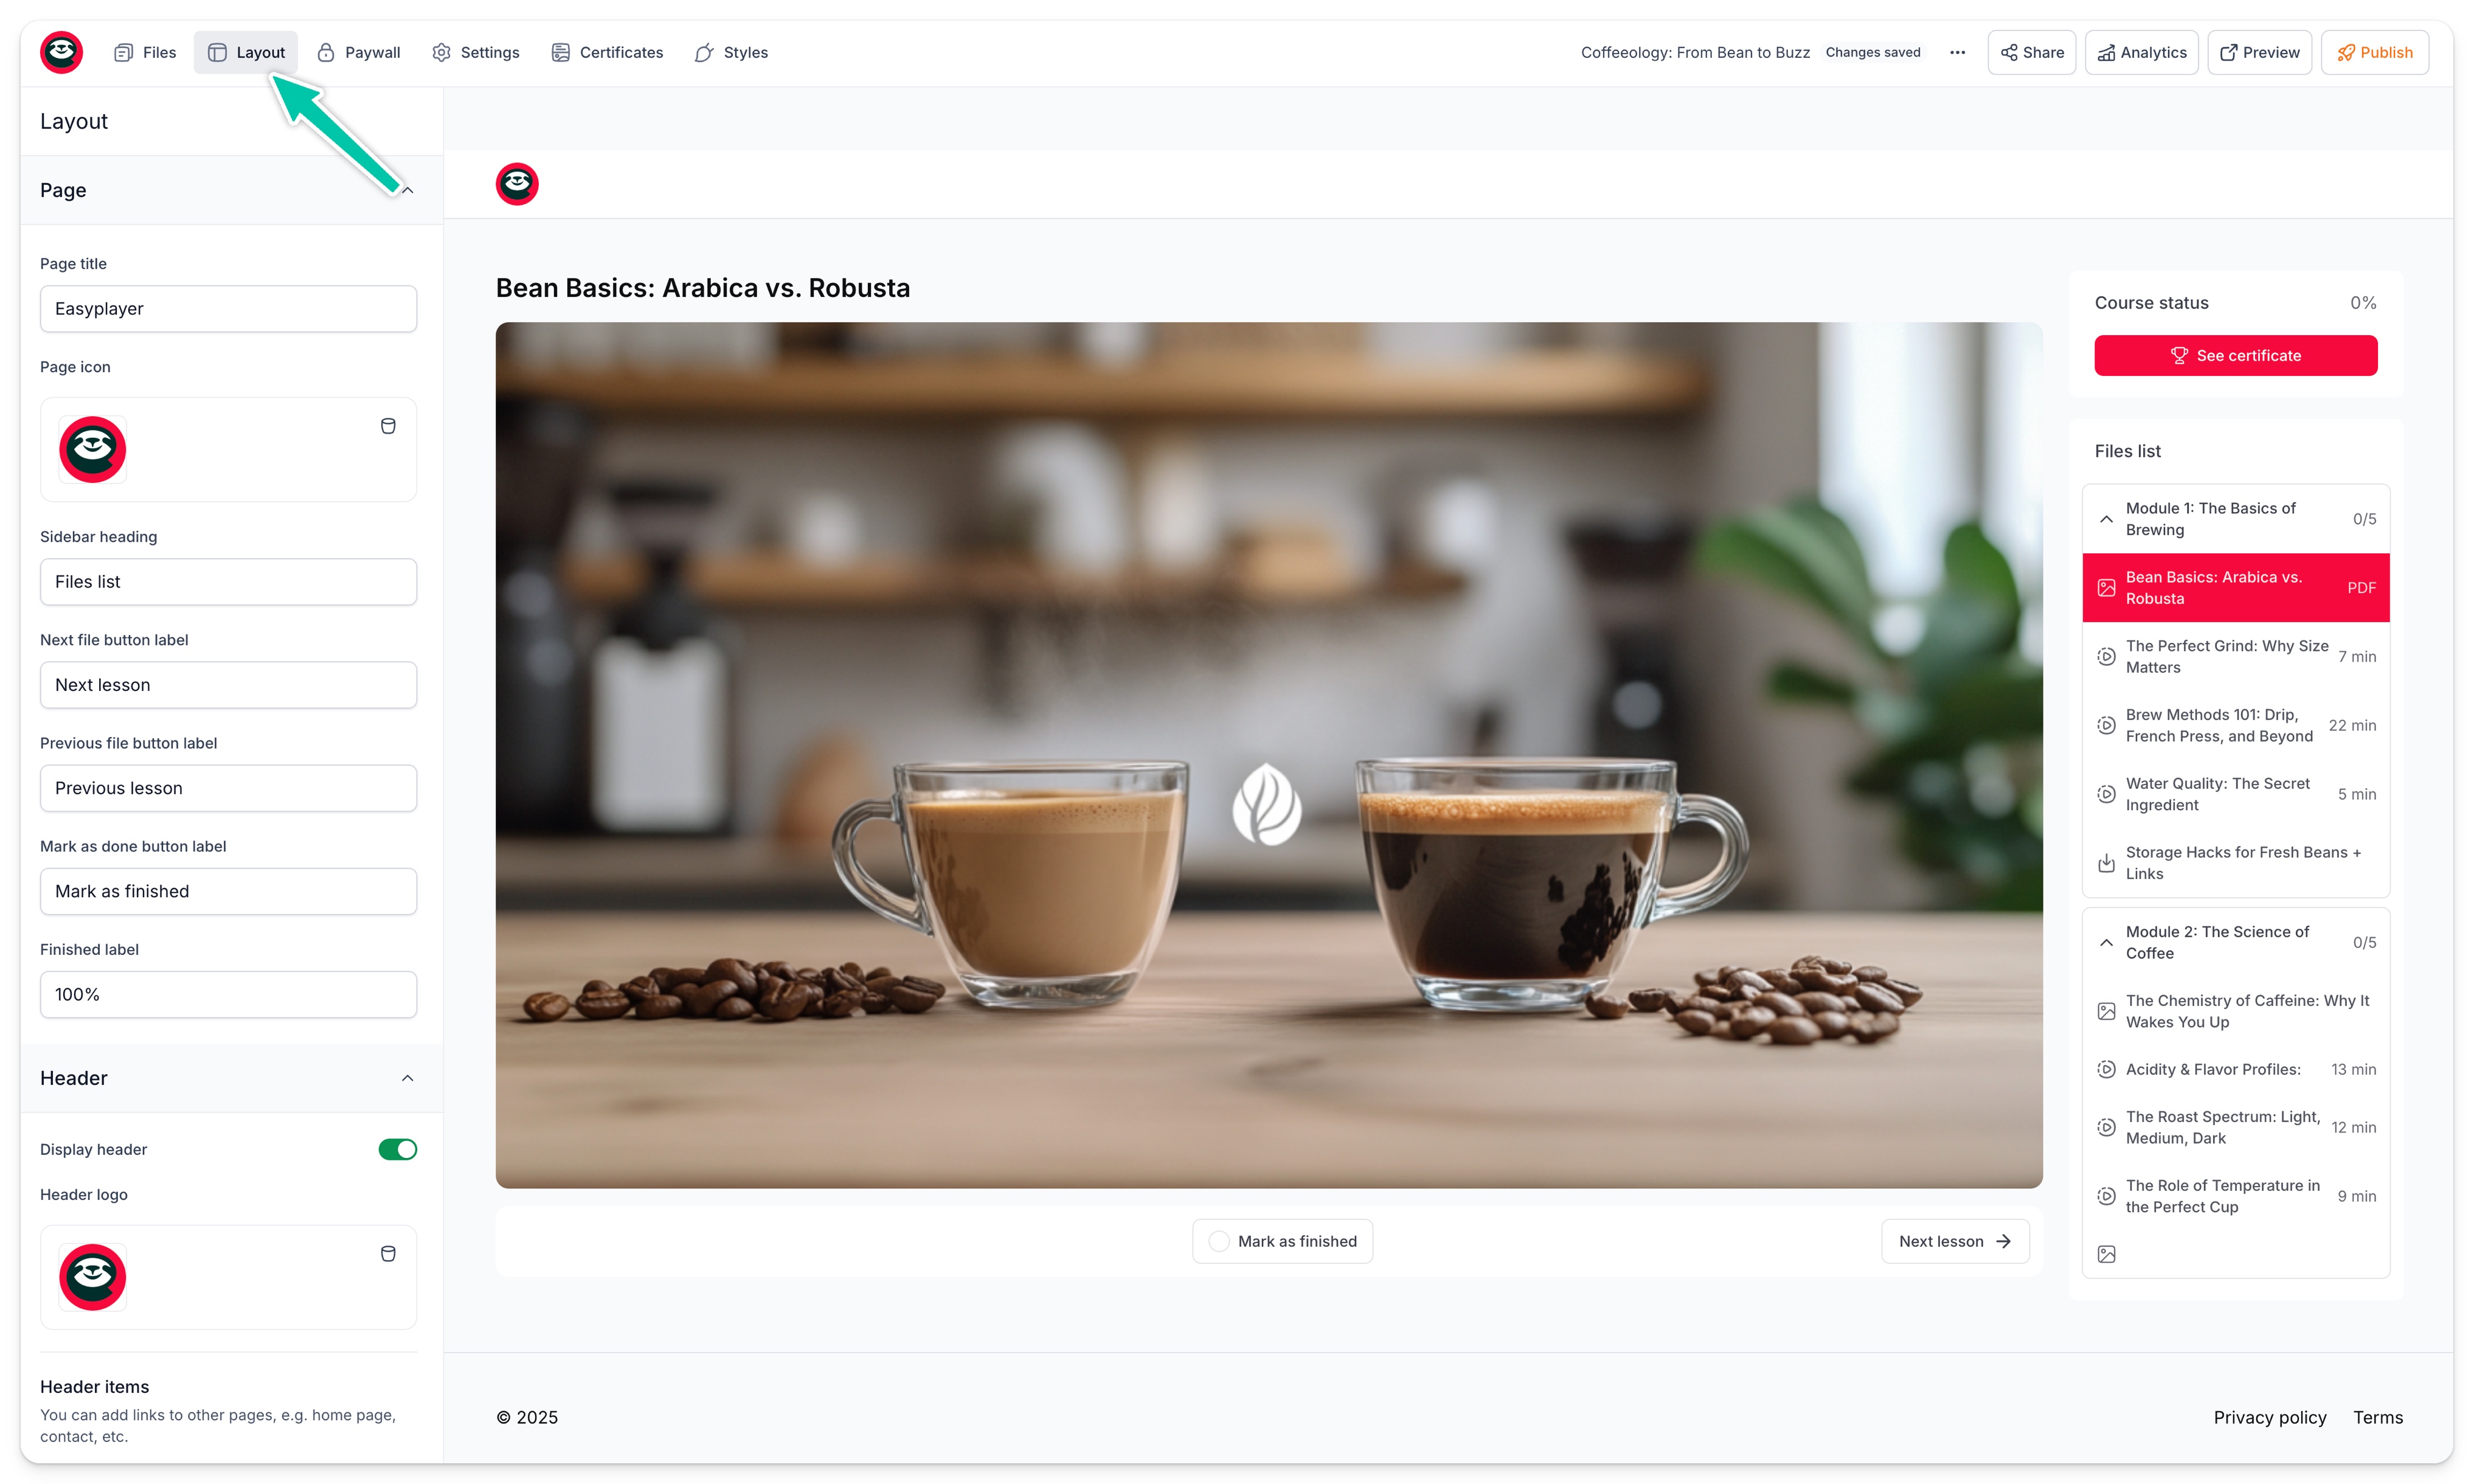The width and height of the screenshot is (2474, 1484).
Task: Select Storage Hacks for Fresh Beans download item
Action: pyautogui.click(x=2235, y=862)
